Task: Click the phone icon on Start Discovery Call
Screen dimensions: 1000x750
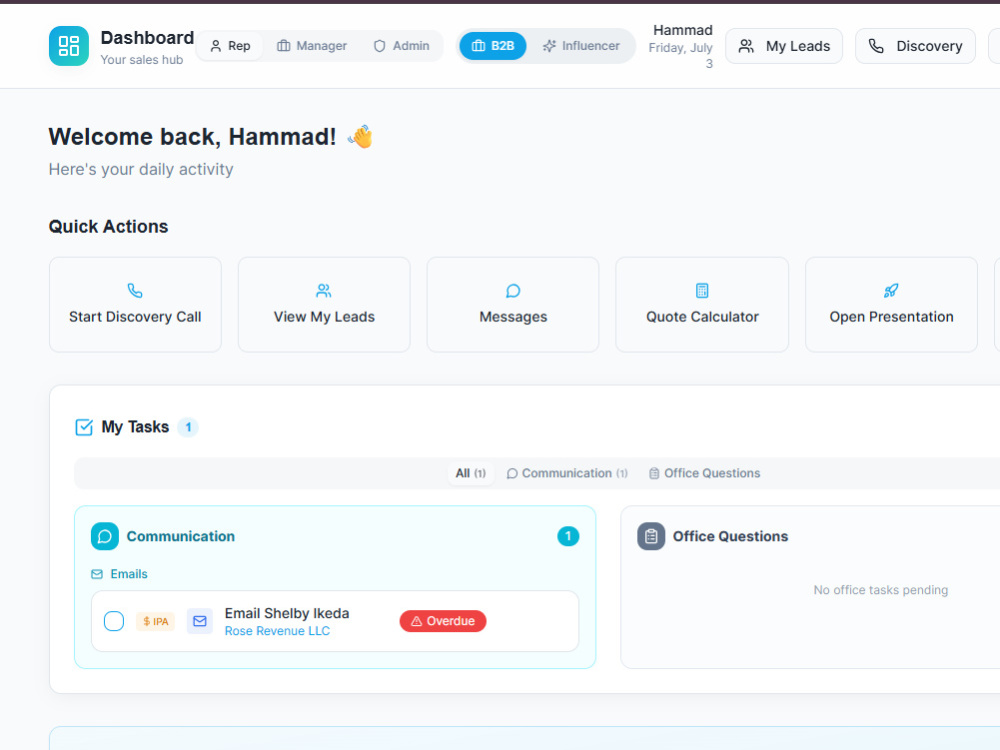Action: 135,291
